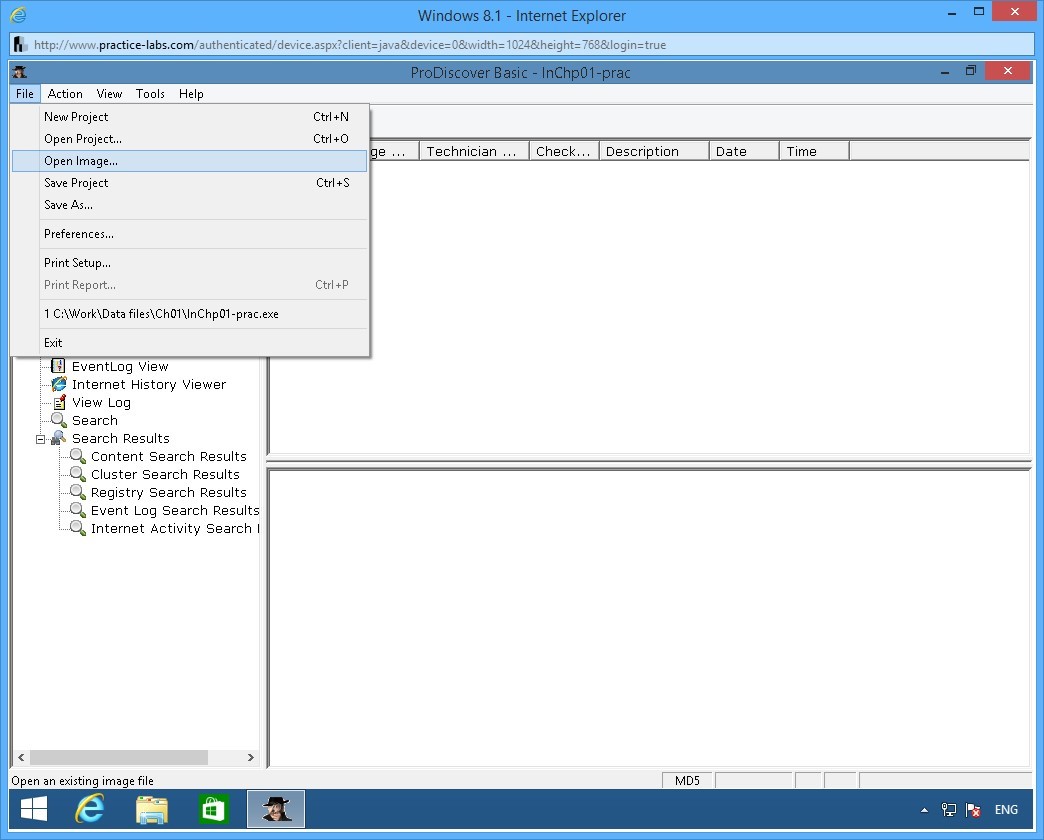
Task: Select View Log in the tree
Action: pos(101,402)
